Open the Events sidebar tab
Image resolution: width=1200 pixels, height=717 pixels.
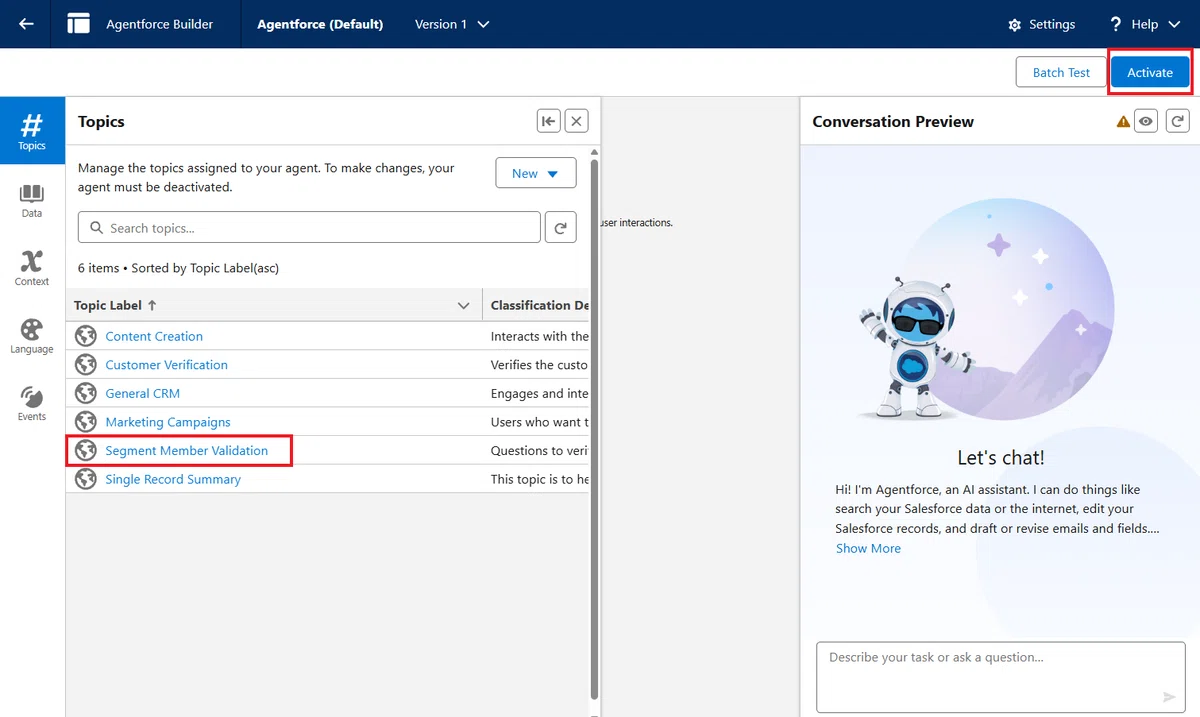(x=32, y=404)
